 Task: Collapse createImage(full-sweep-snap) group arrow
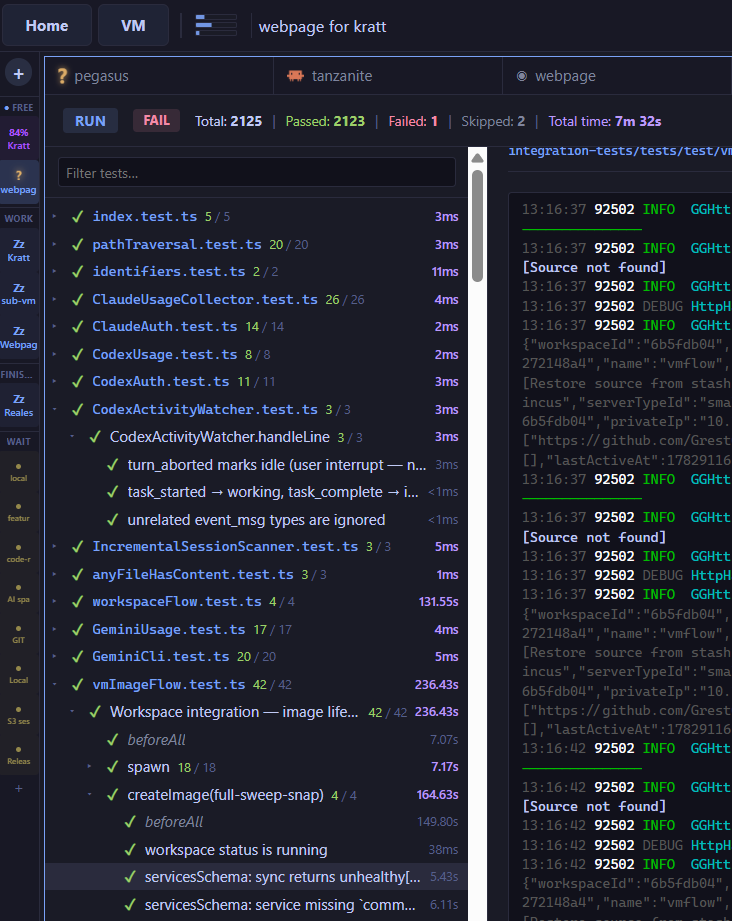(89, 794)
